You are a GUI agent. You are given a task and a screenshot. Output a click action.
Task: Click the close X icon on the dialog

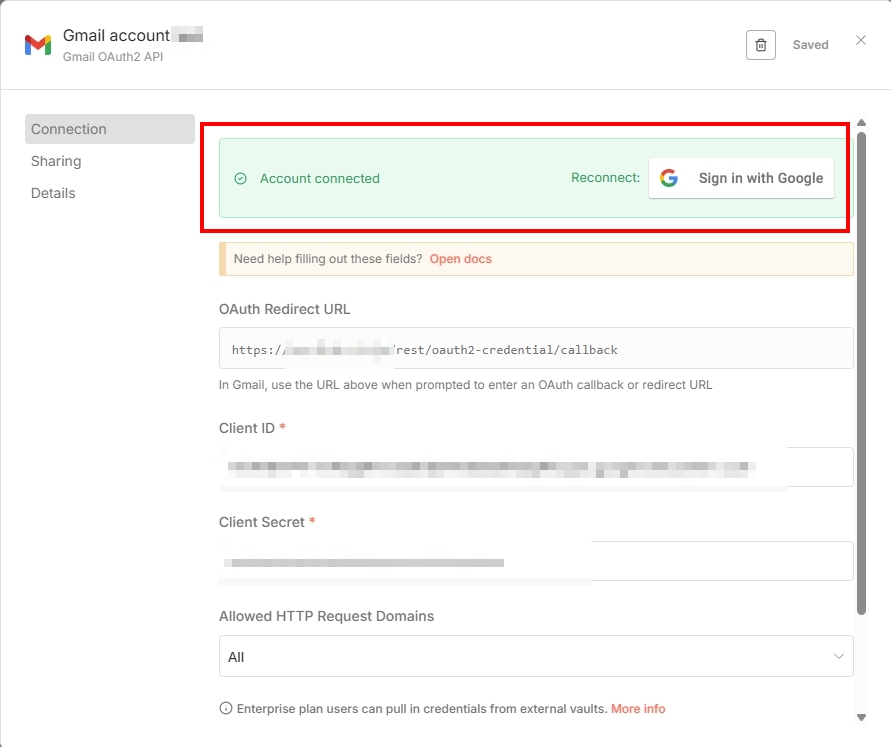863,40
